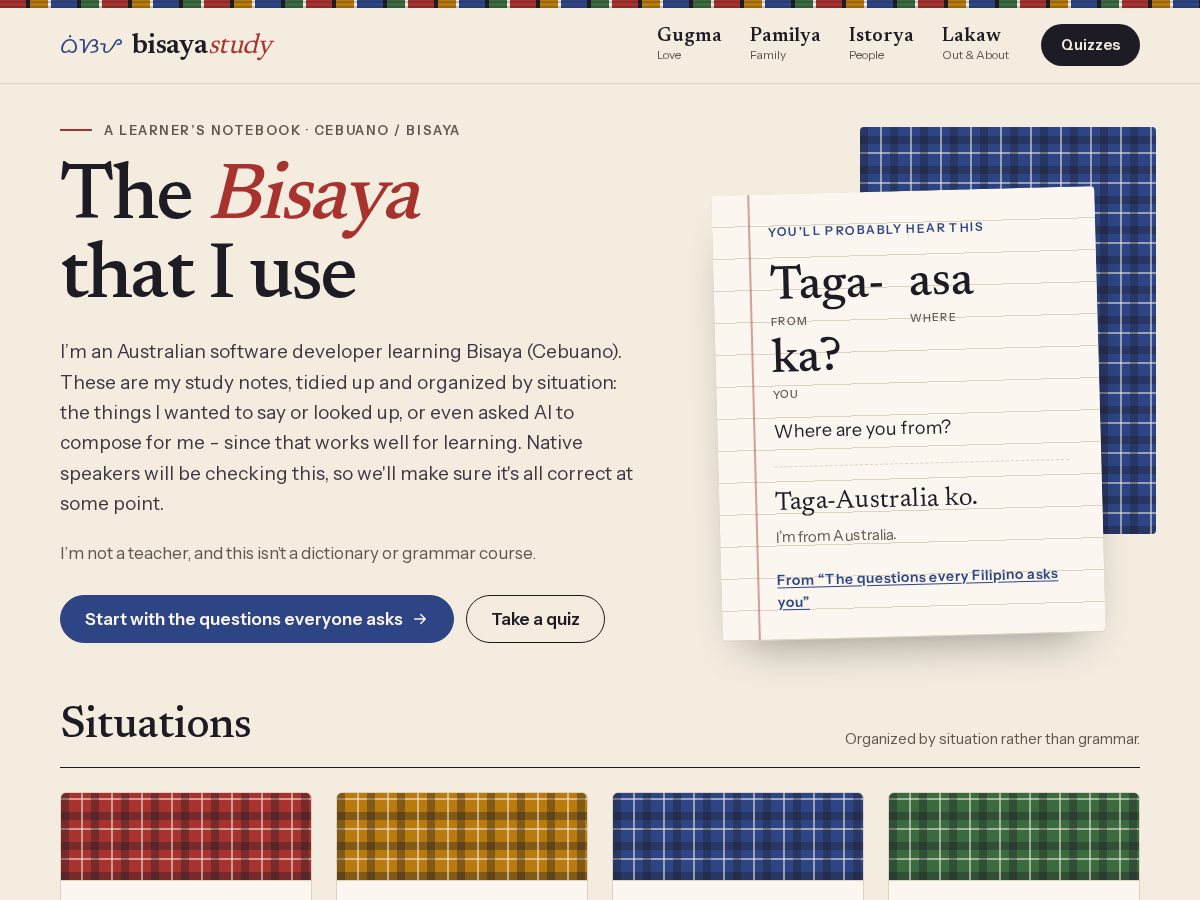Click the Baybayin script logo icon
The width and height of the screenshot is (1200, 900).
coord(91,45)
